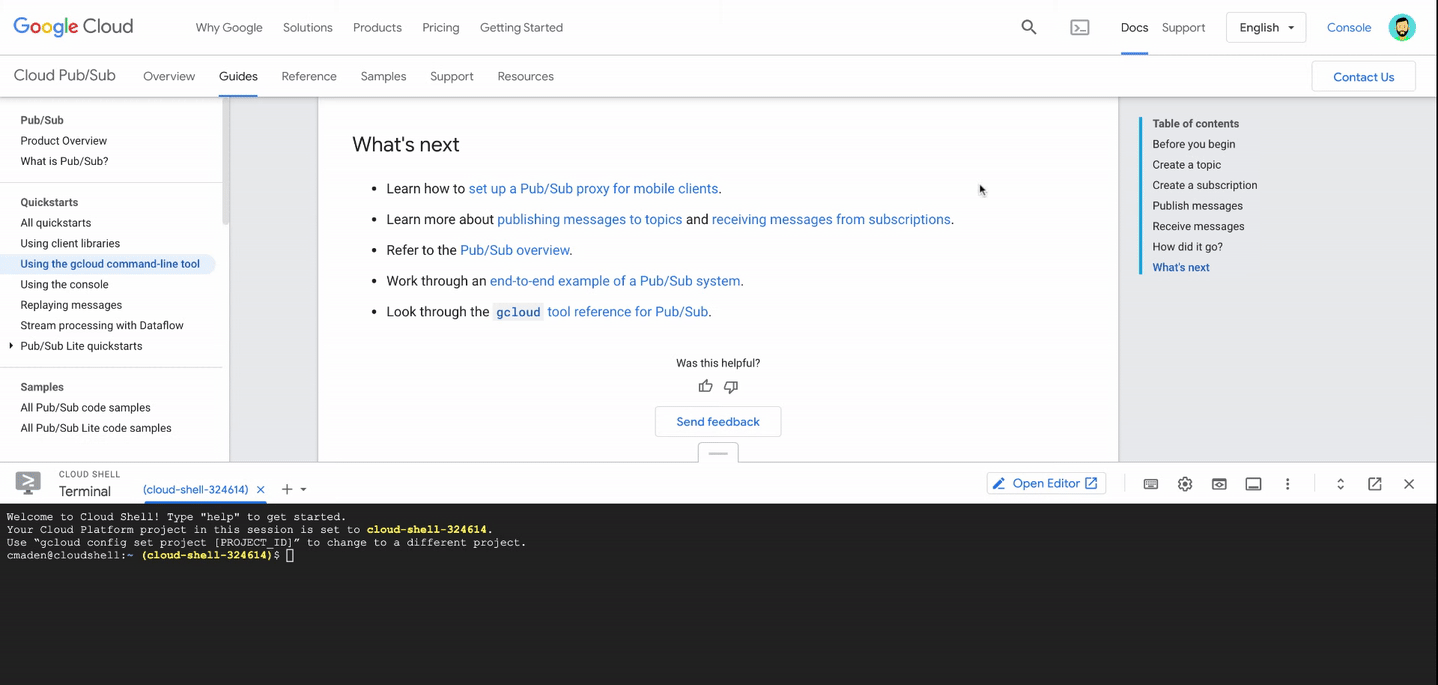Screen dimensions: 1438x685
Task: Open the Pricing page
Action: click(x=441, y=27)
